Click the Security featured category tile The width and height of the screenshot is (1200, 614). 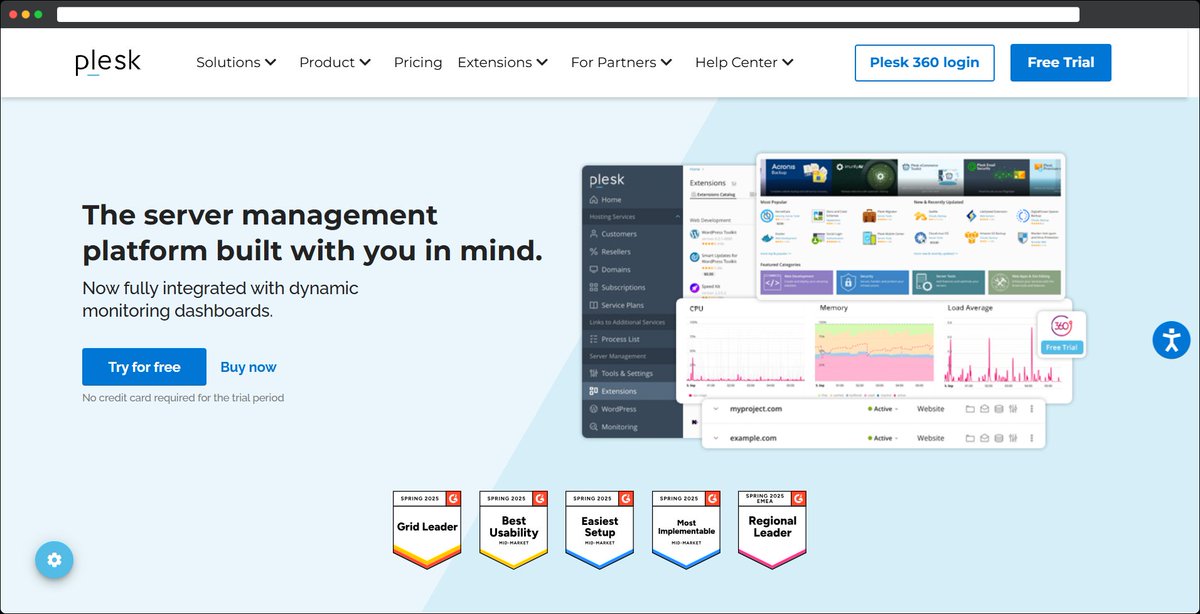point(872,283)
